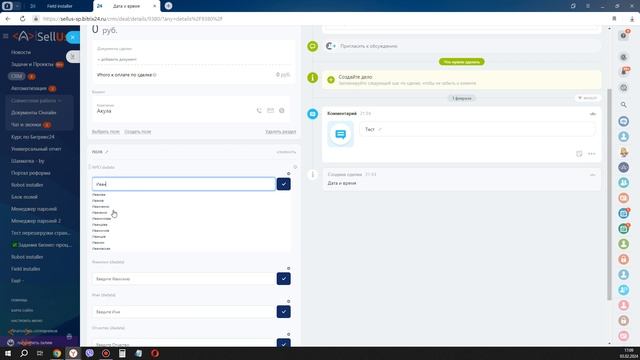
Task: Open Задачи и Проекты in left menu
Action: tap(32, 64)
